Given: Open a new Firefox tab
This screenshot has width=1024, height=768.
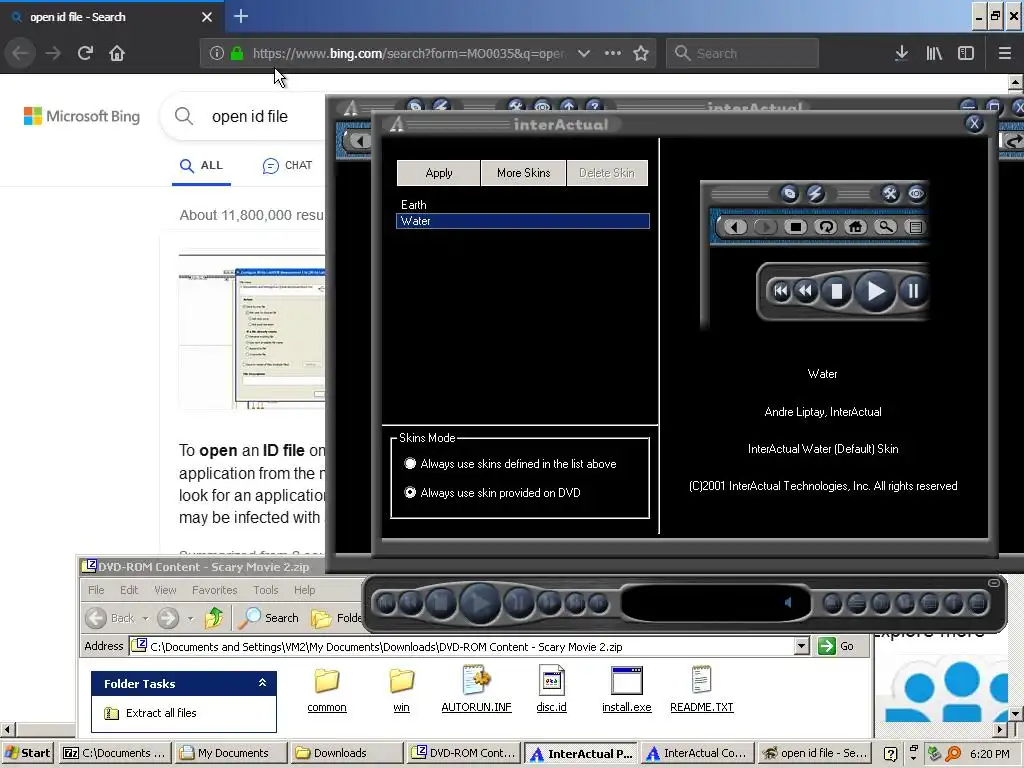Looking at the screenshot, I should [x=240, y=16].
